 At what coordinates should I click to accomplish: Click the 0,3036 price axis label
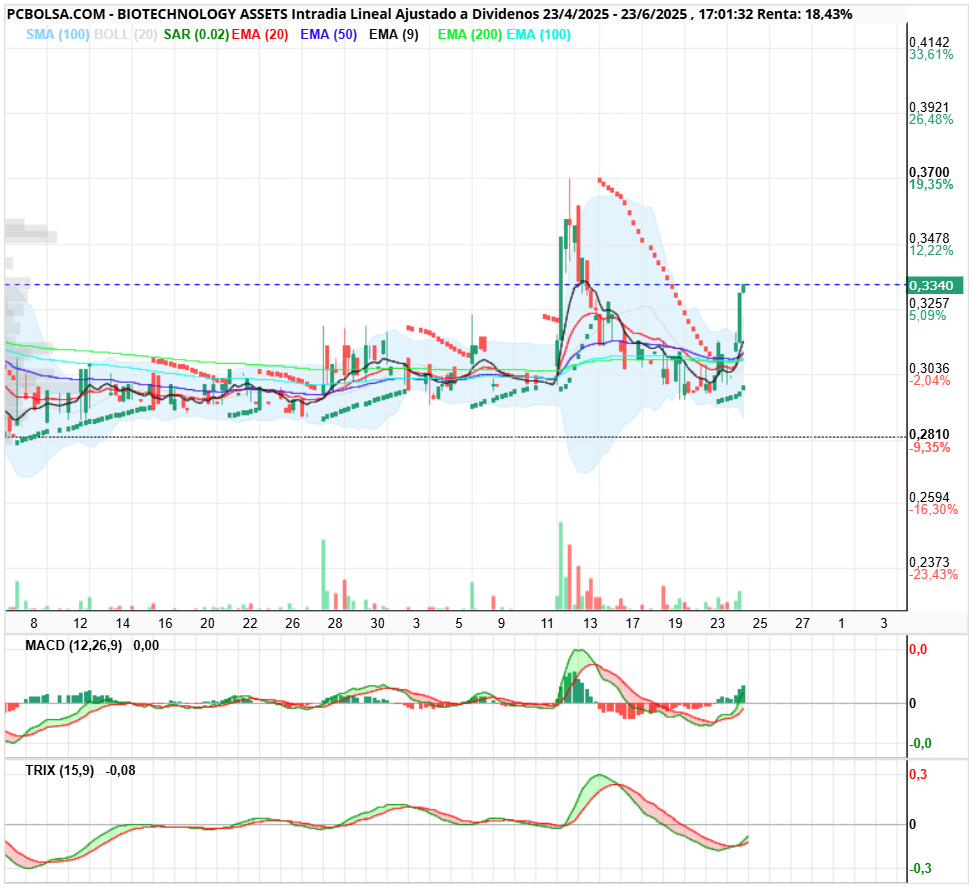929,369
